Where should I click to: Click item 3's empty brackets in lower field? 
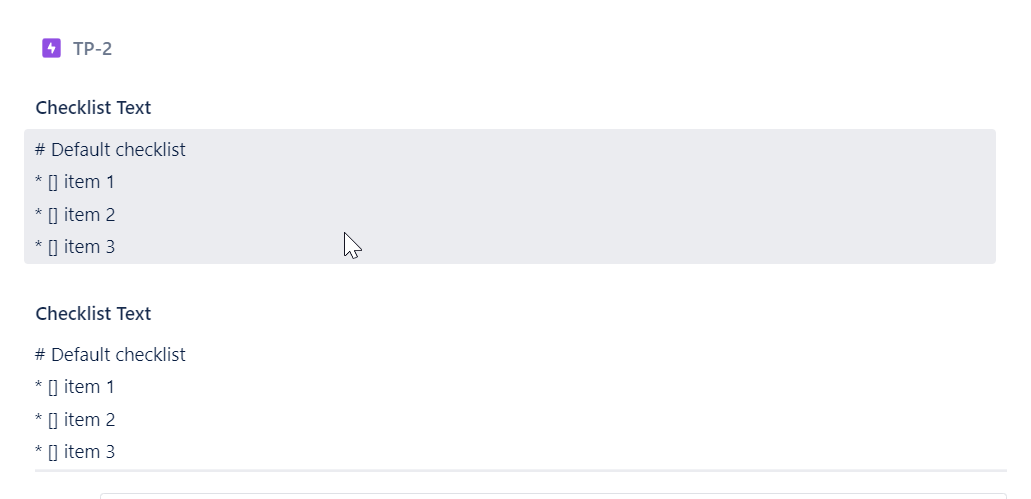tap(53, 452)
